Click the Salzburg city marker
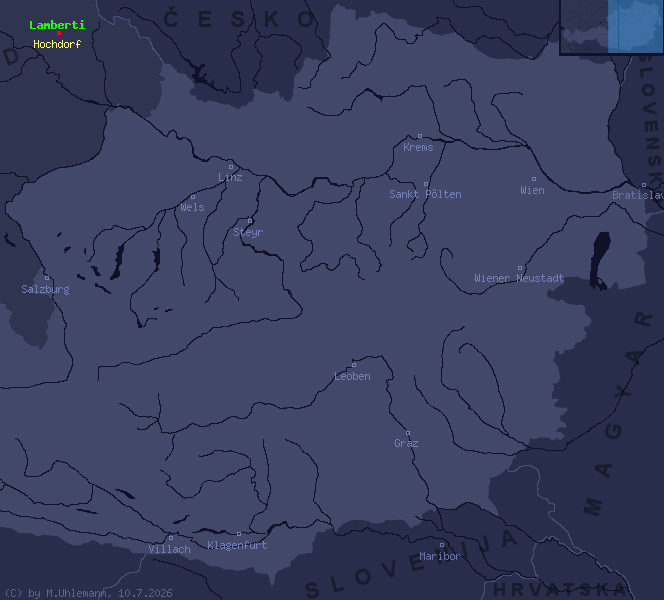The height and width of the screenshot is (600, 664). tap(47, 278)
